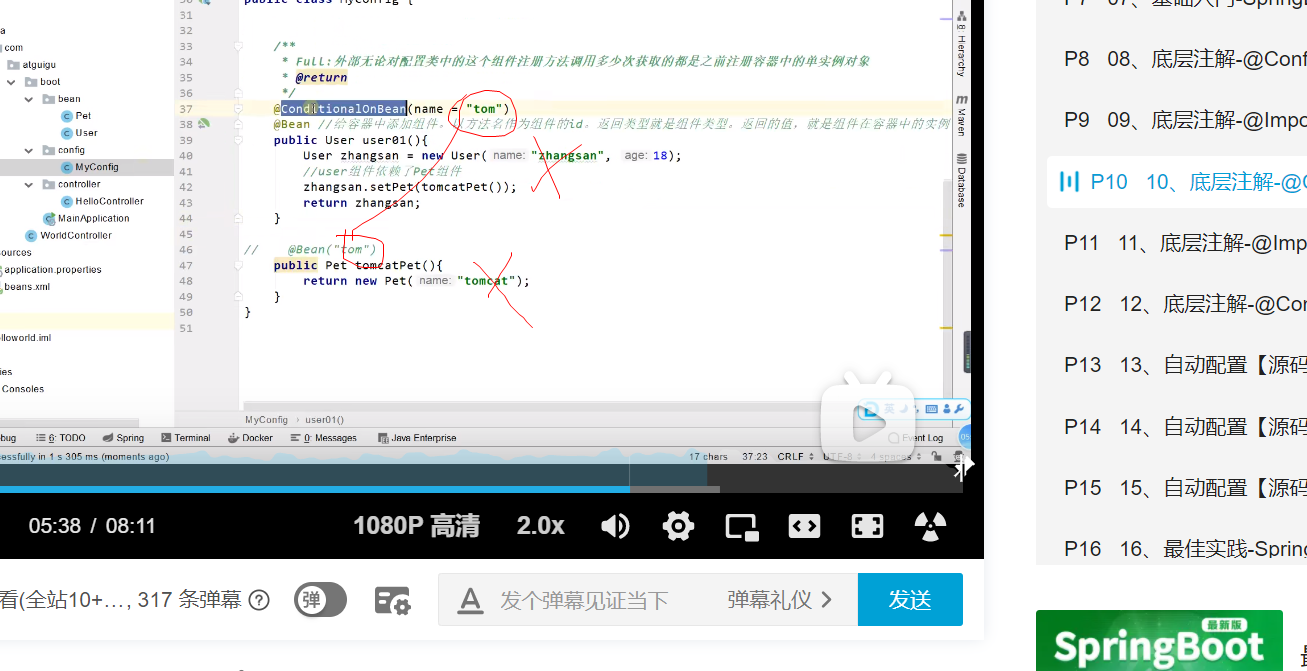This screenshot has height=671, width=1307.
Task: Open danmaku text style 'A' icon
Action: tap(470, 600)
